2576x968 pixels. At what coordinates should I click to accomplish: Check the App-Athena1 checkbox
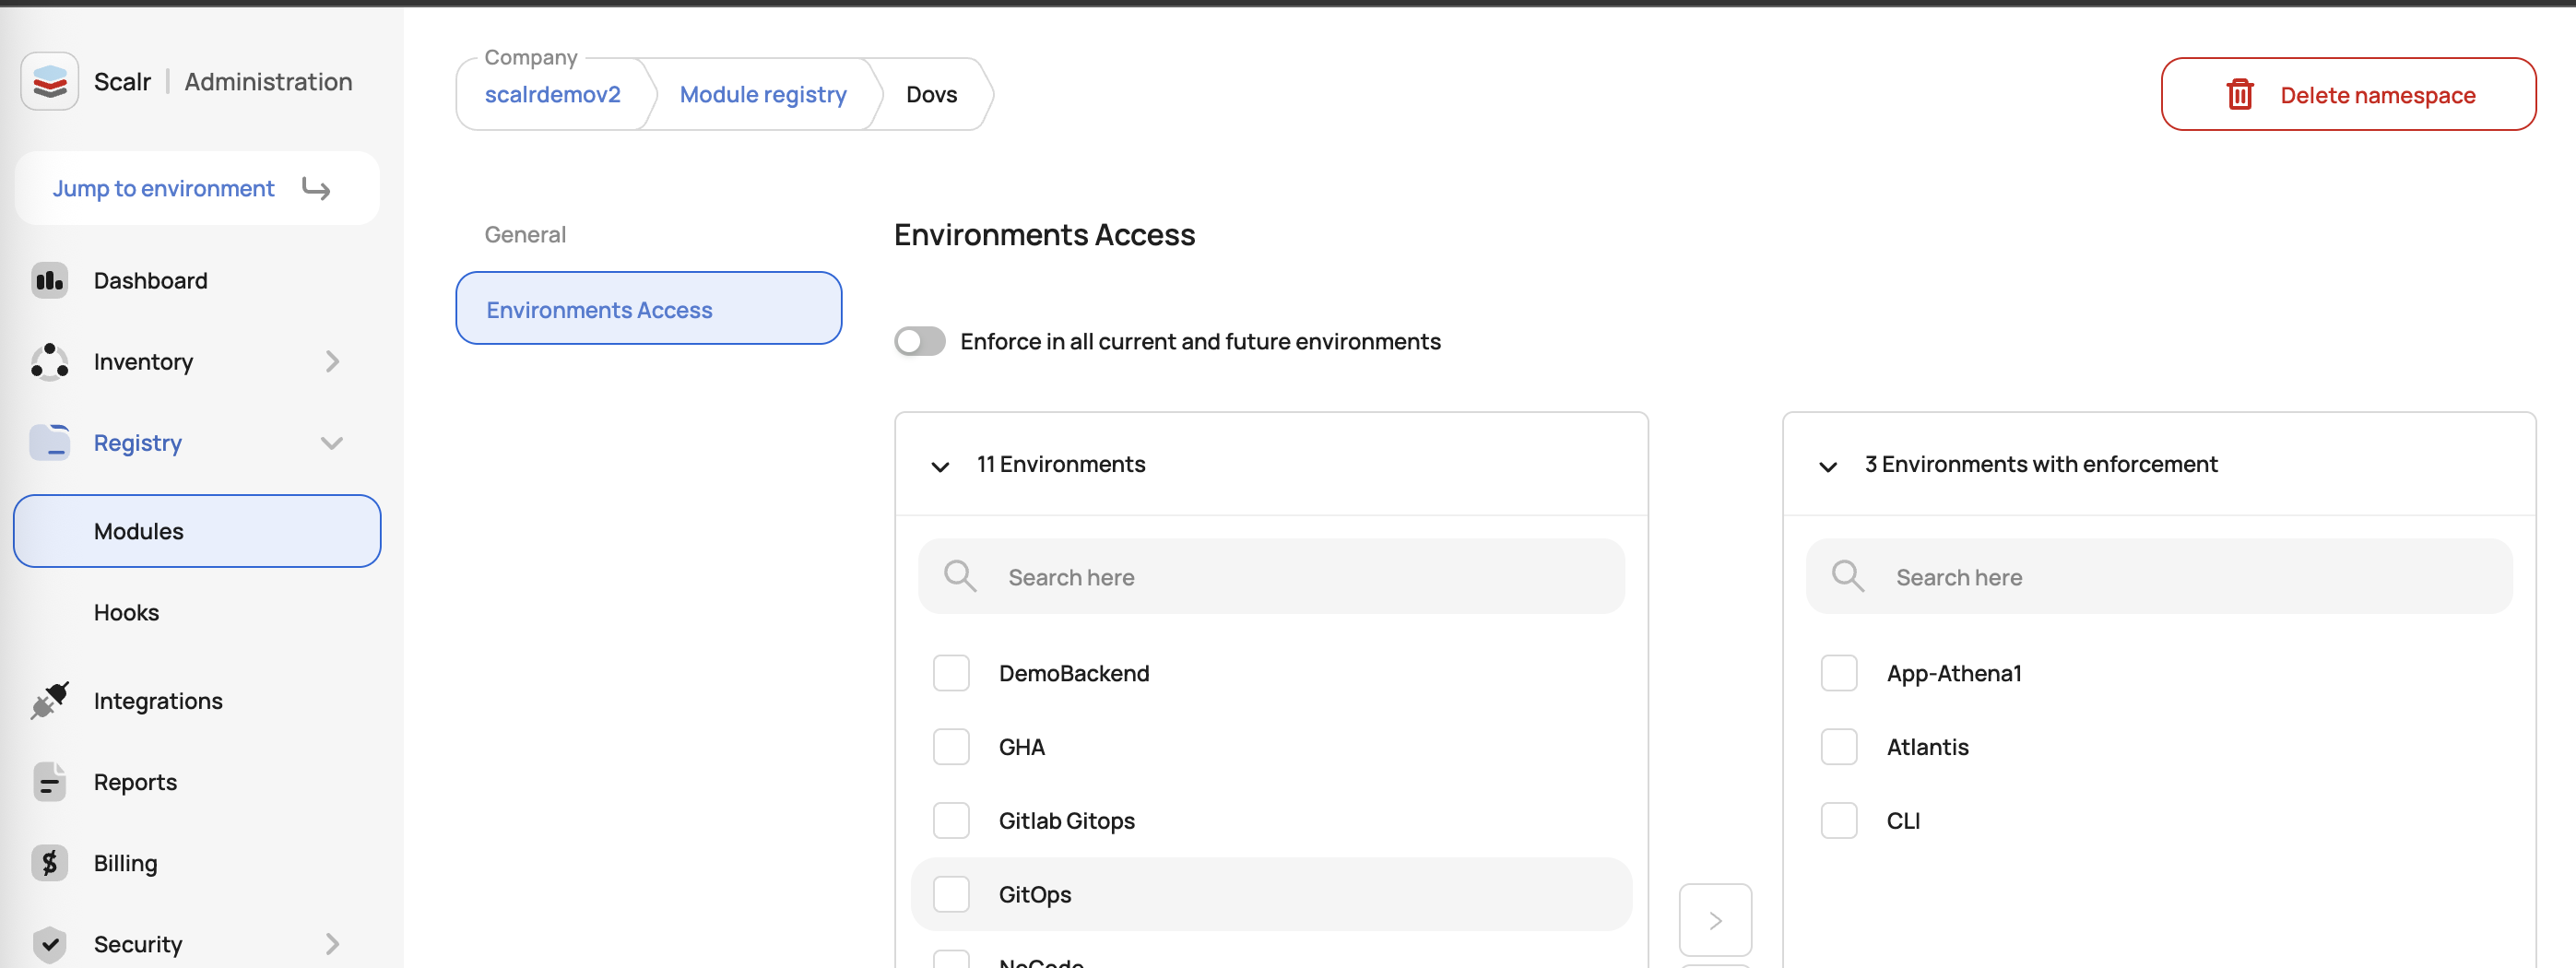[x=1839, y=673]
